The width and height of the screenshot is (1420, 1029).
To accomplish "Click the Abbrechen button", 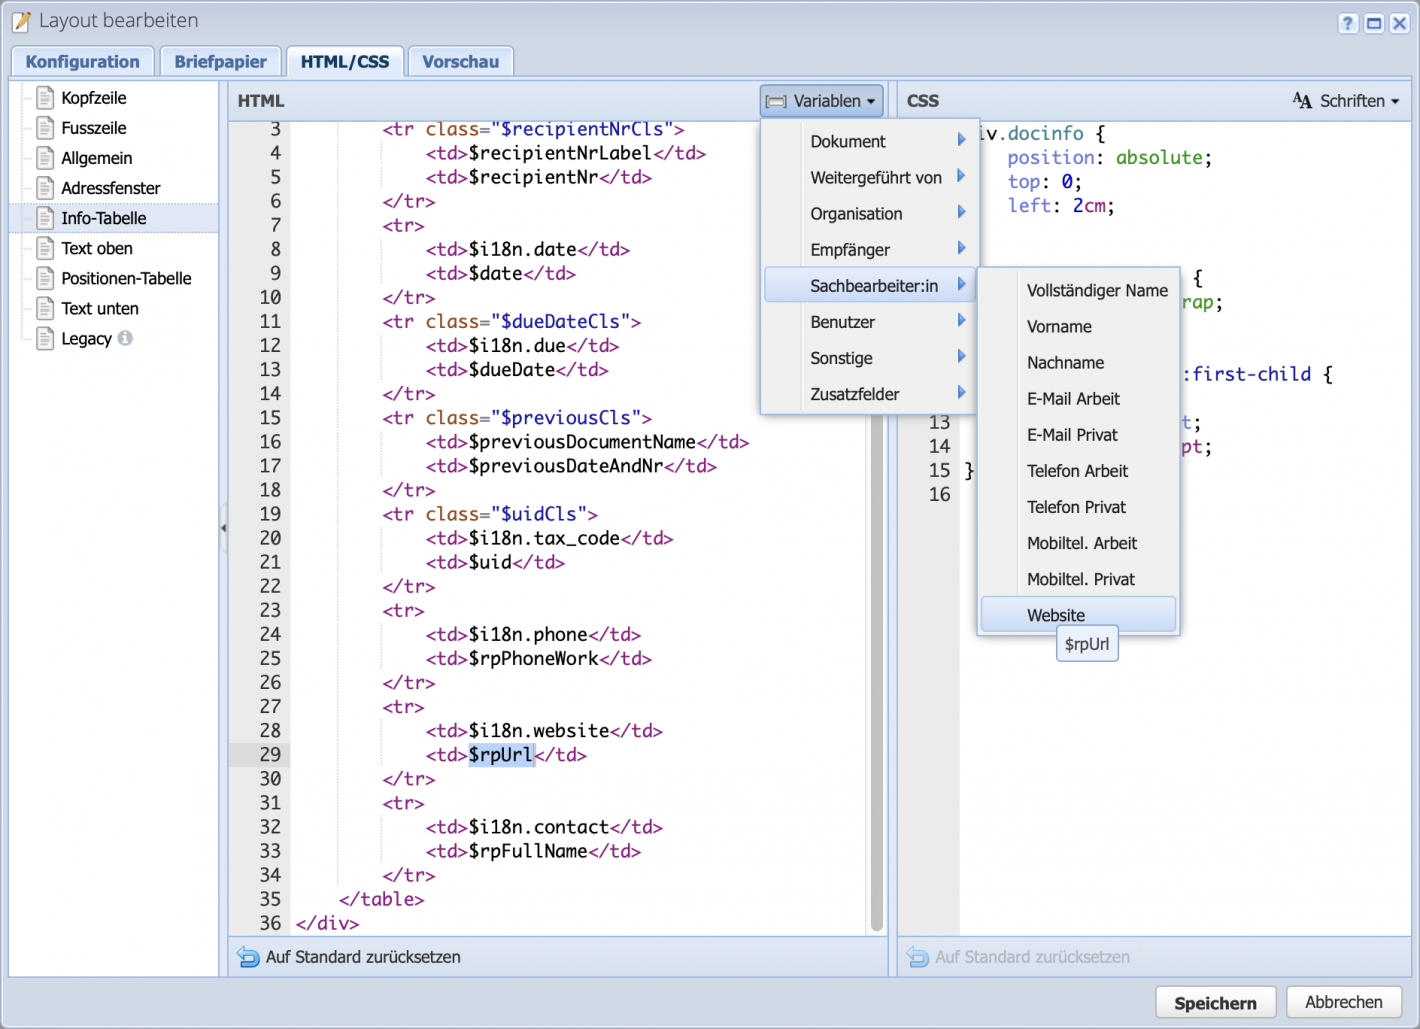I will tap(1343, 1002).
